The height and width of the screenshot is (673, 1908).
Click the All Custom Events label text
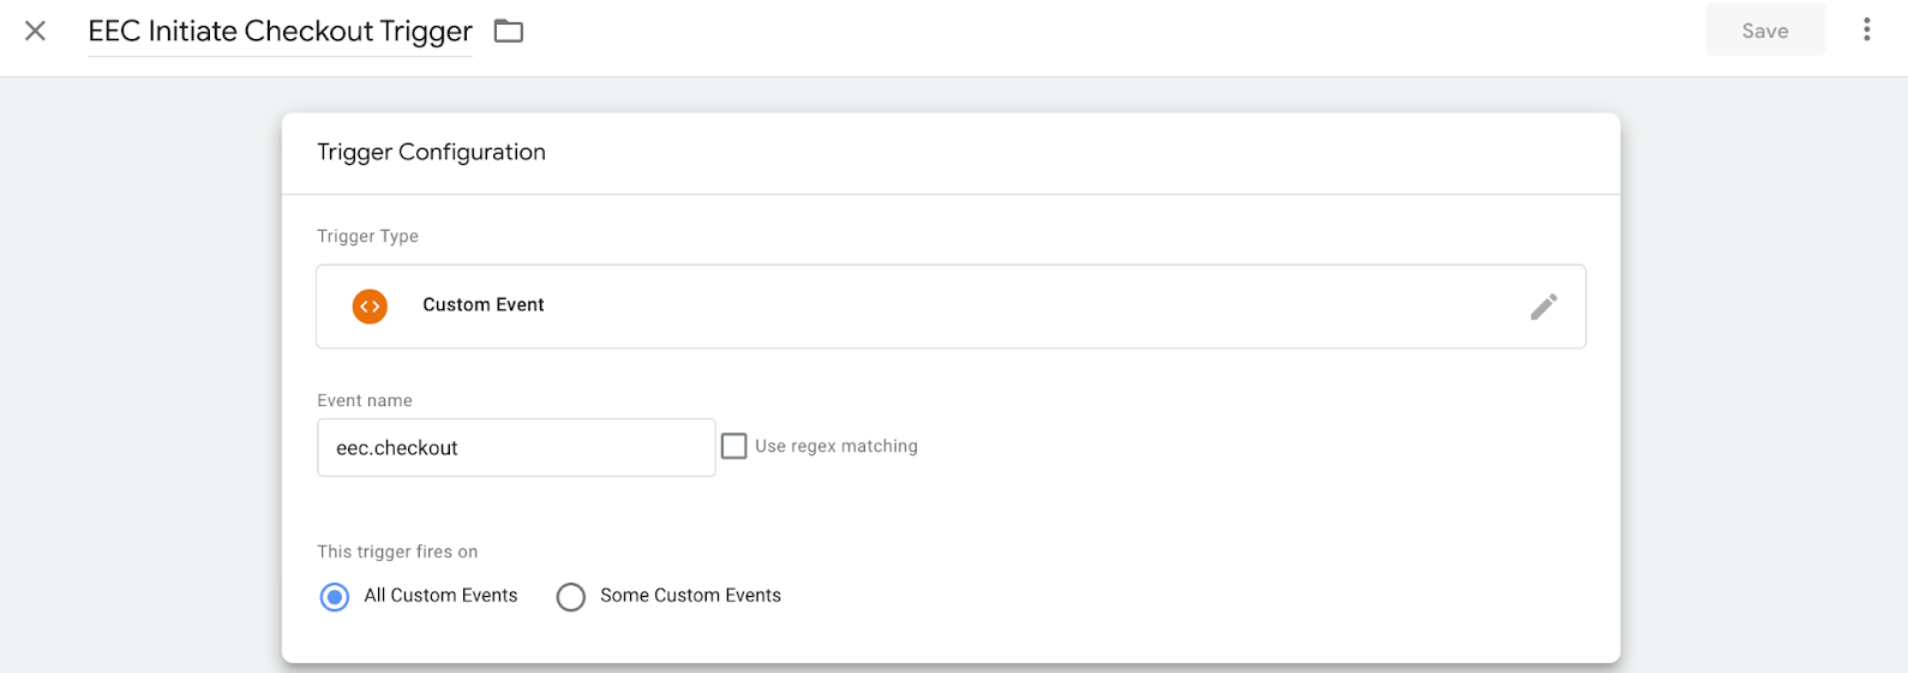[x=440, y=595]
